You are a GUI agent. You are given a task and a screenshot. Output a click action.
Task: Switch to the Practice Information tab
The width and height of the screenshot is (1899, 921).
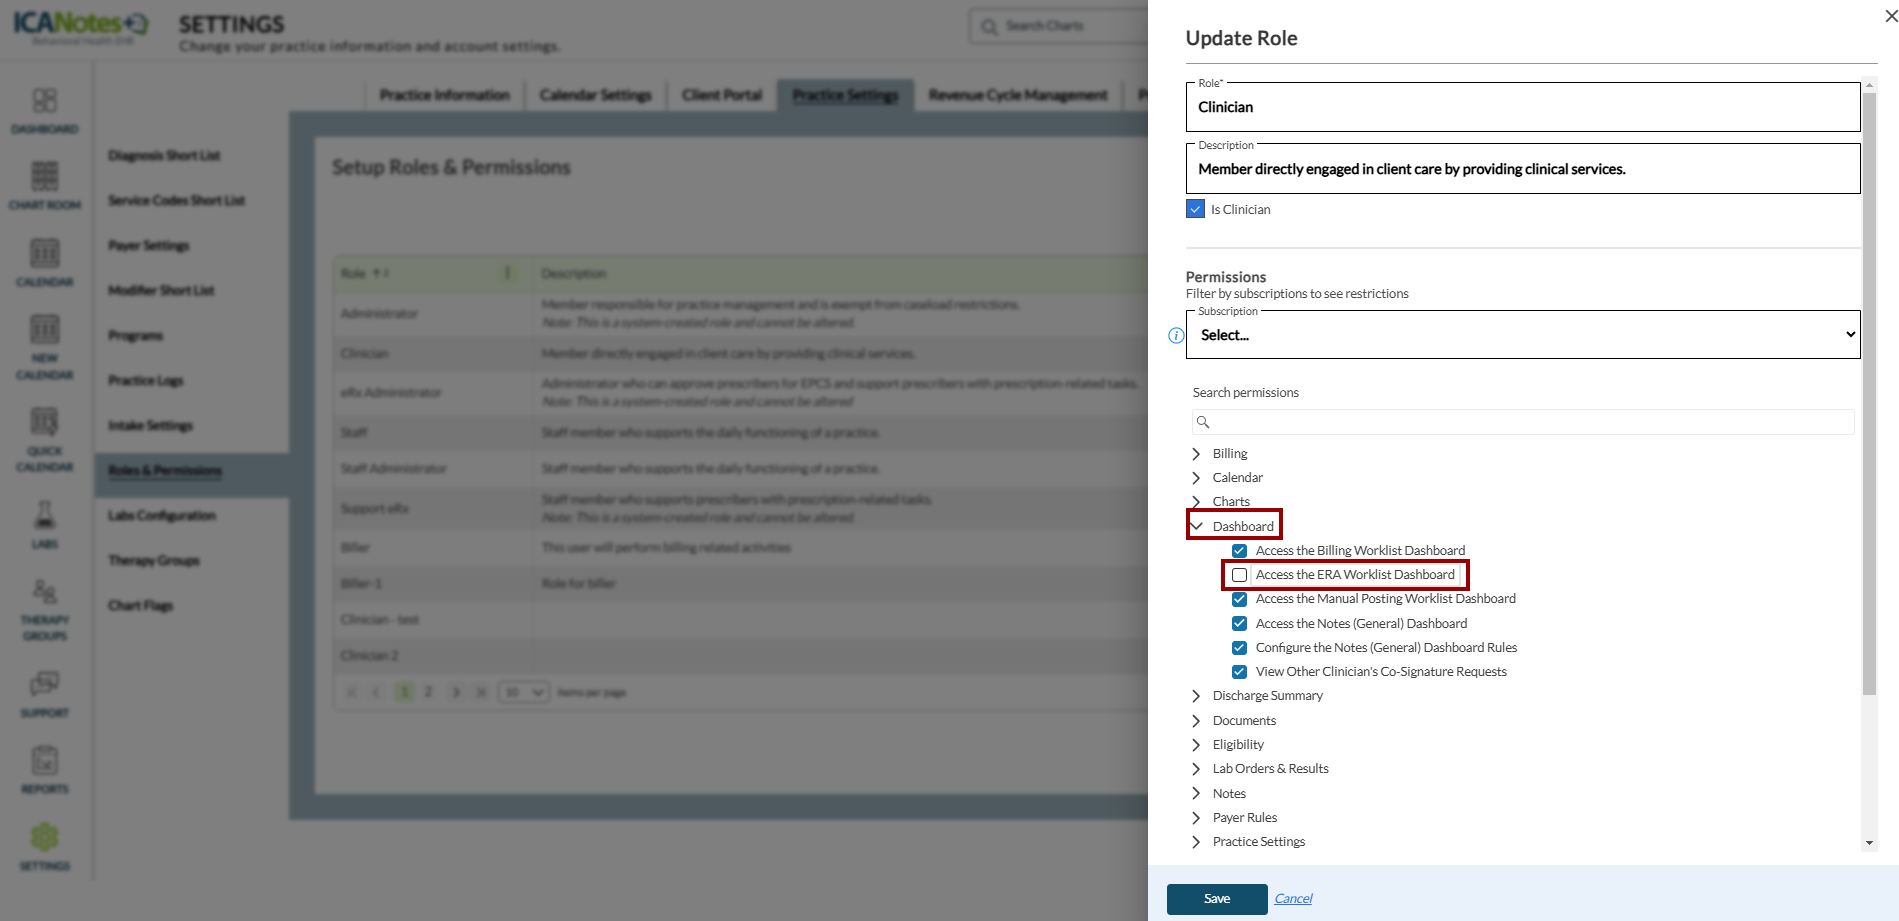(x=445, y=95)
